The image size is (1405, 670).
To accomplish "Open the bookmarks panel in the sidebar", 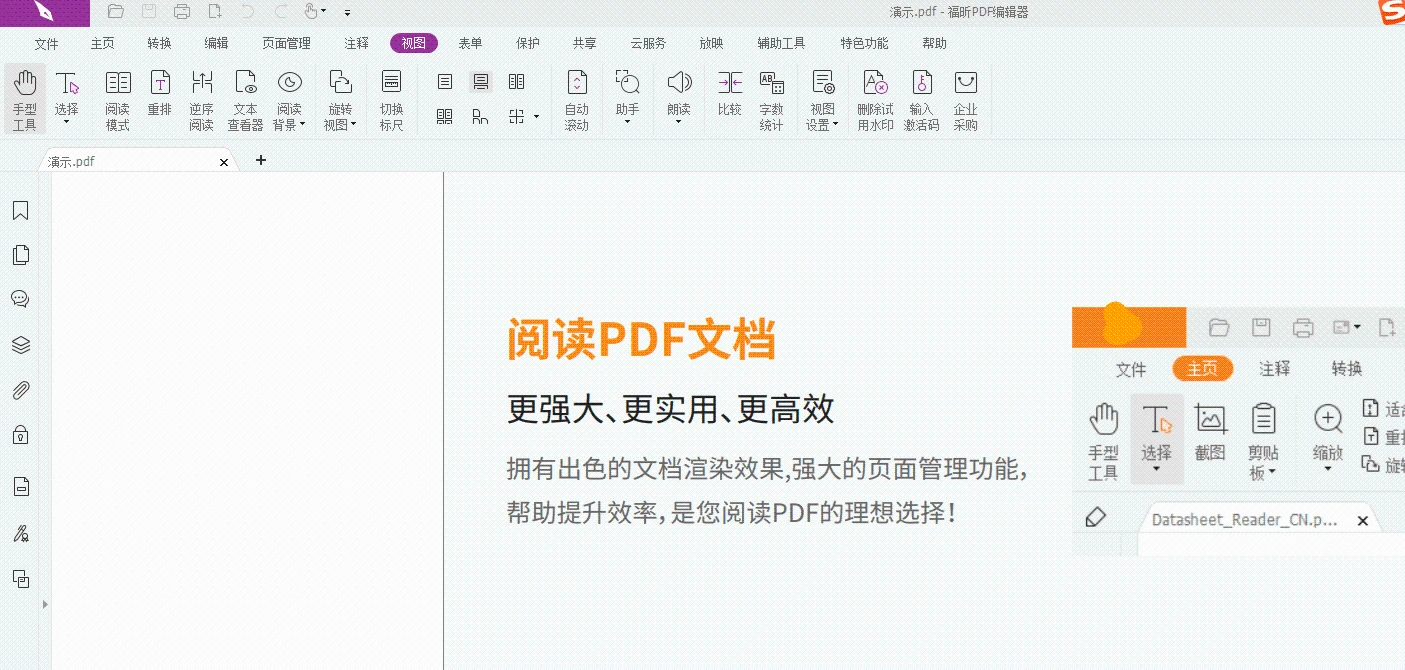I will point(20,210).
